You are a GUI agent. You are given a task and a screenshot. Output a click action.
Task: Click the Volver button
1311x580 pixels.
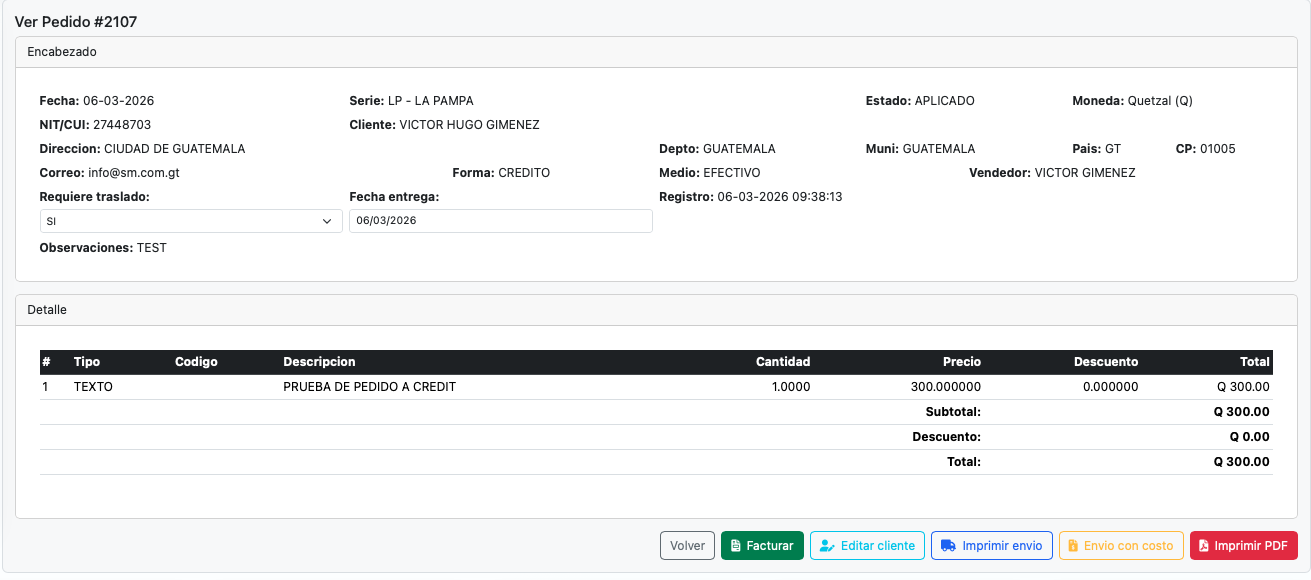687,545
